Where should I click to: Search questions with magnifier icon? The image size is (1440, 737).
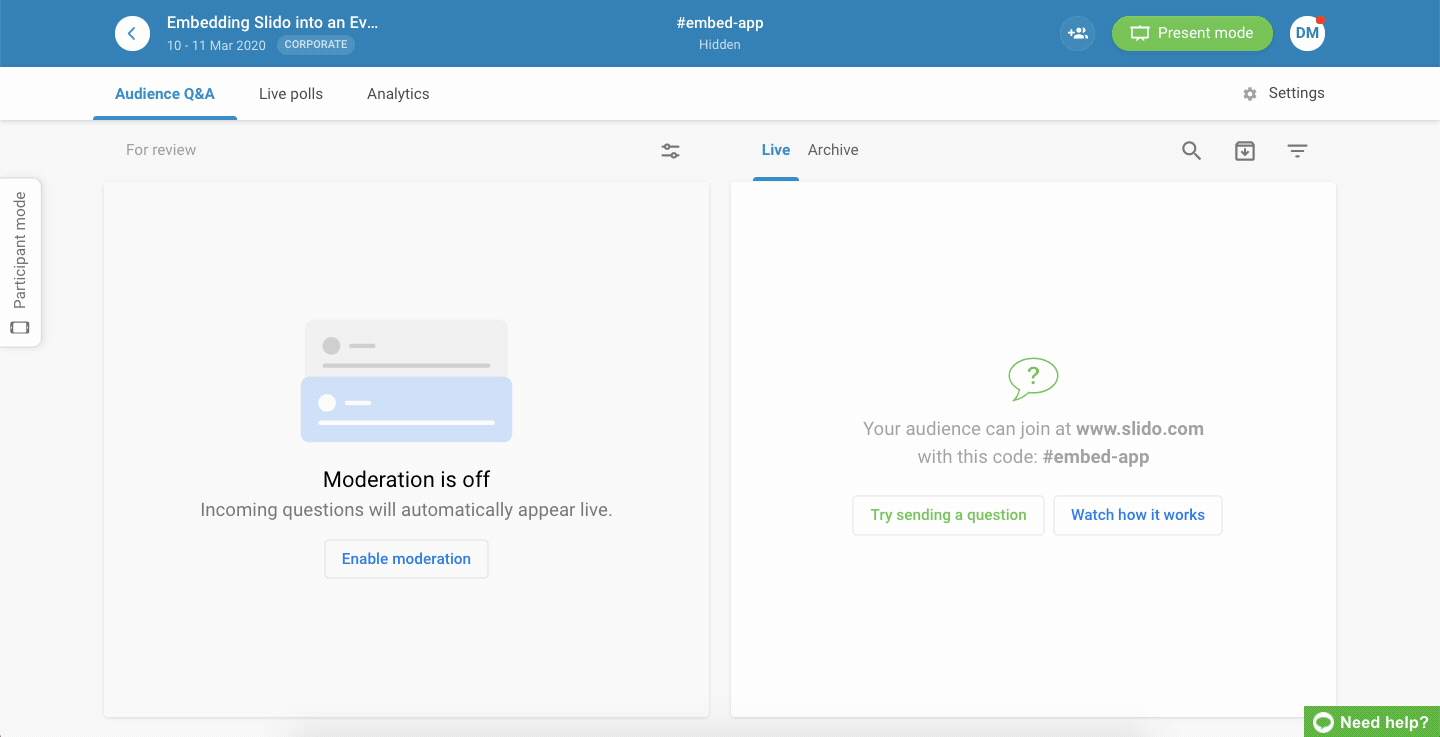coord(1191,151)
